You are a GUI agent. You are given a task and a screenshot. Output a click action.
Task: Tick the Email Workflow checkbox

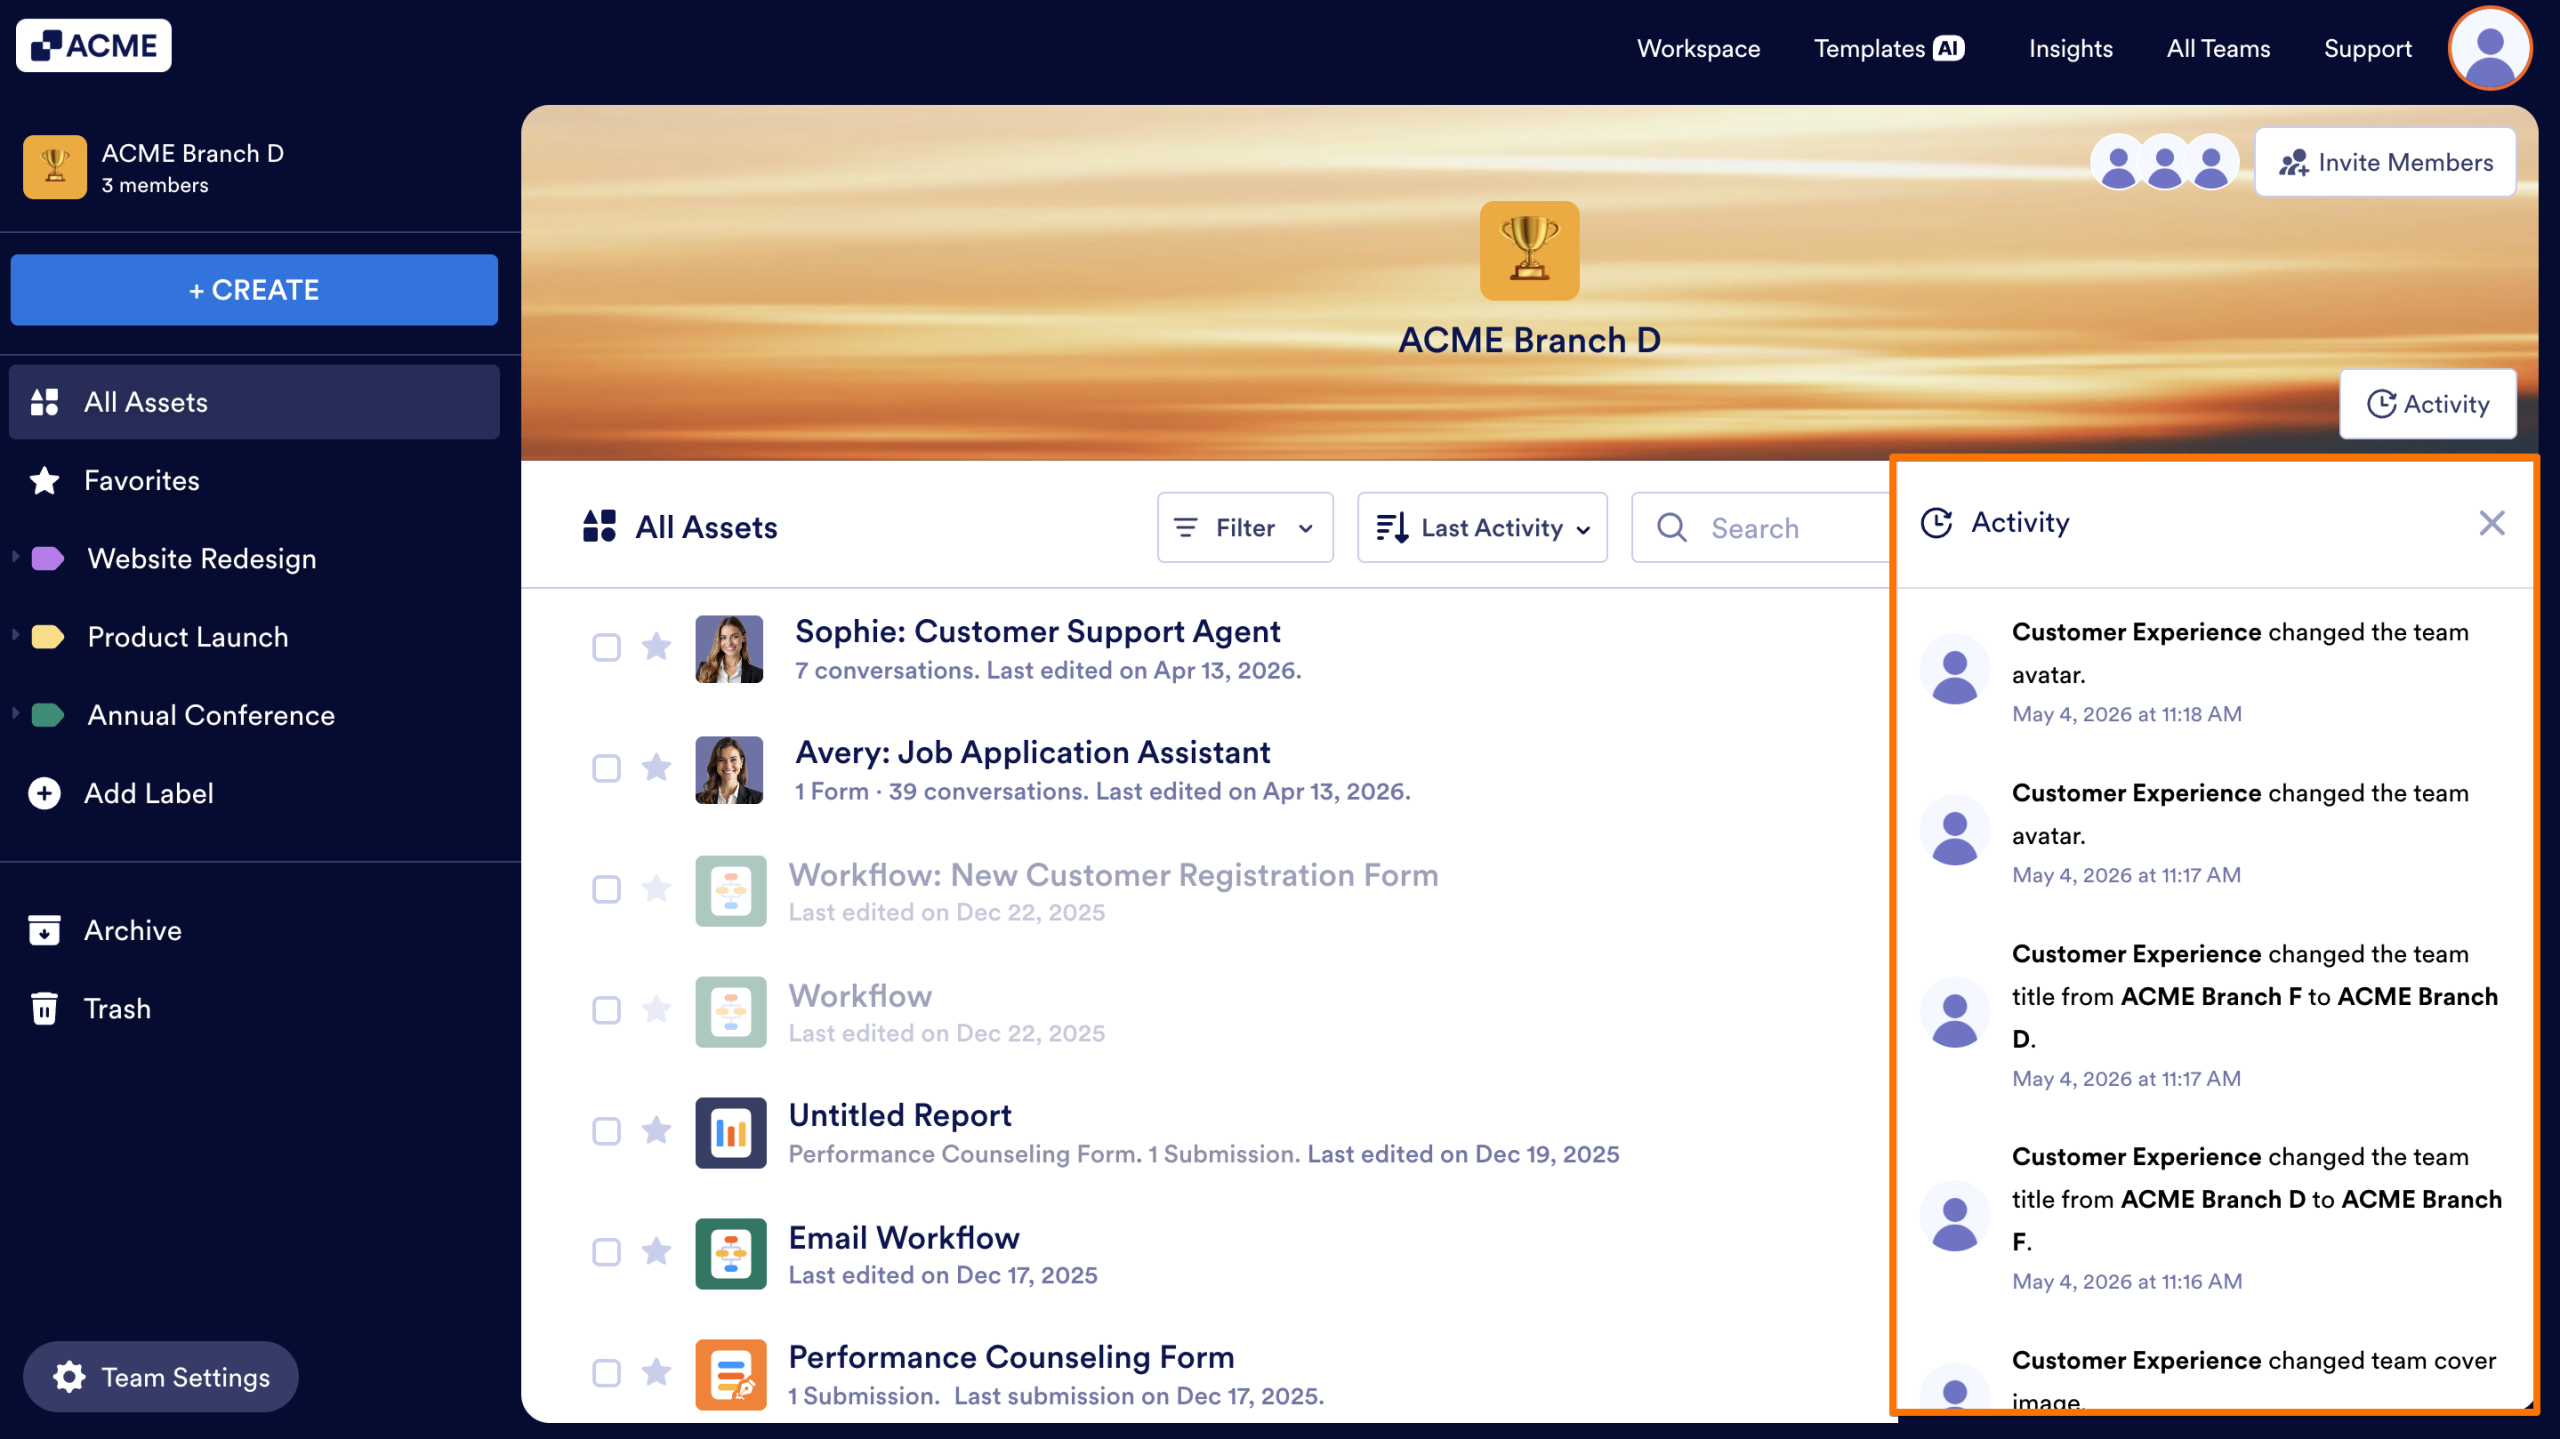606,1252
